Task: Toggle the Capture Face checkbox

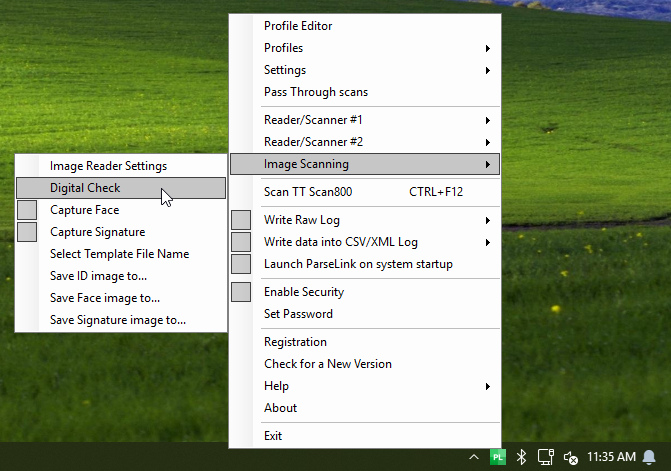Action: [27, 210]
